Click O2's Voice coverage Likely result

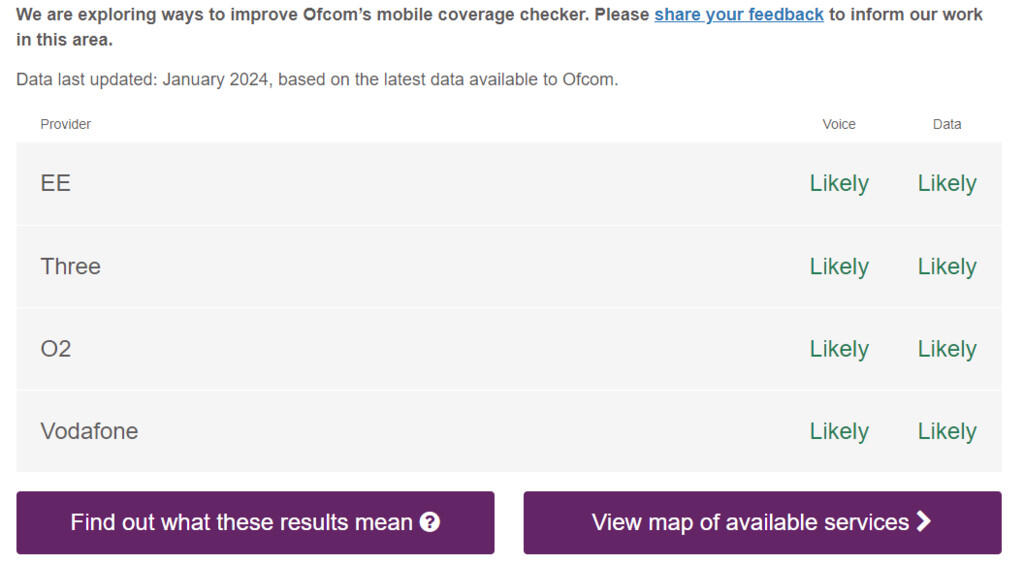(x=839, y=349)
